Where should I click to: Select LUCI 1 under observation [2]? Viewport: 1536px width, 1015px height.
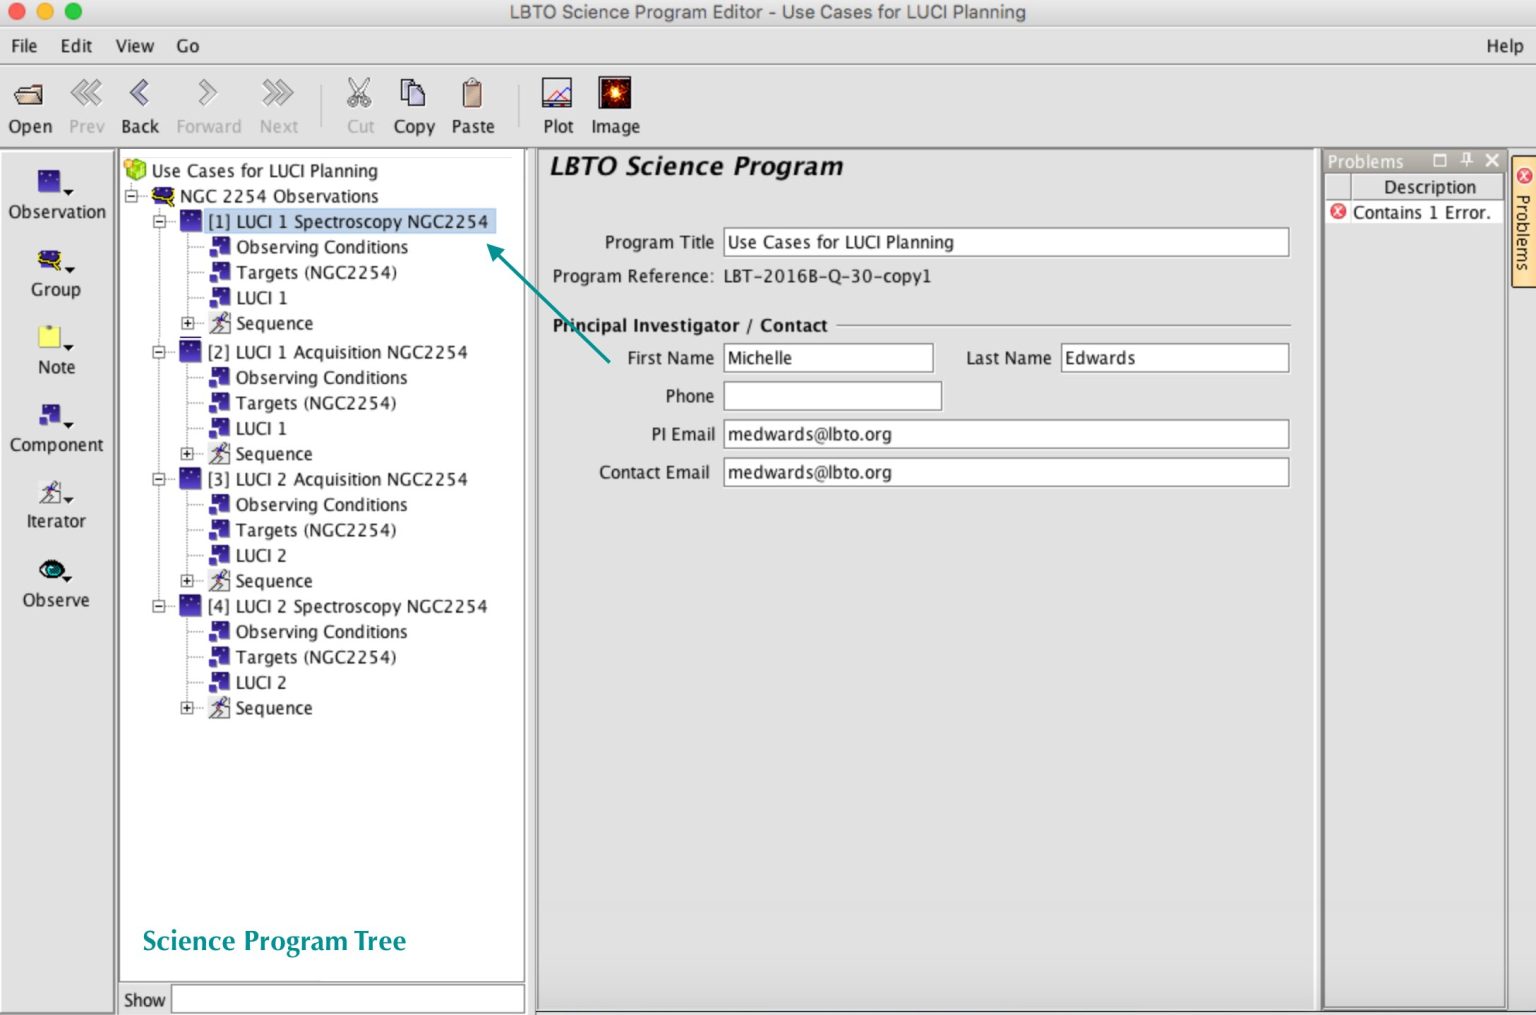point(261,428)
